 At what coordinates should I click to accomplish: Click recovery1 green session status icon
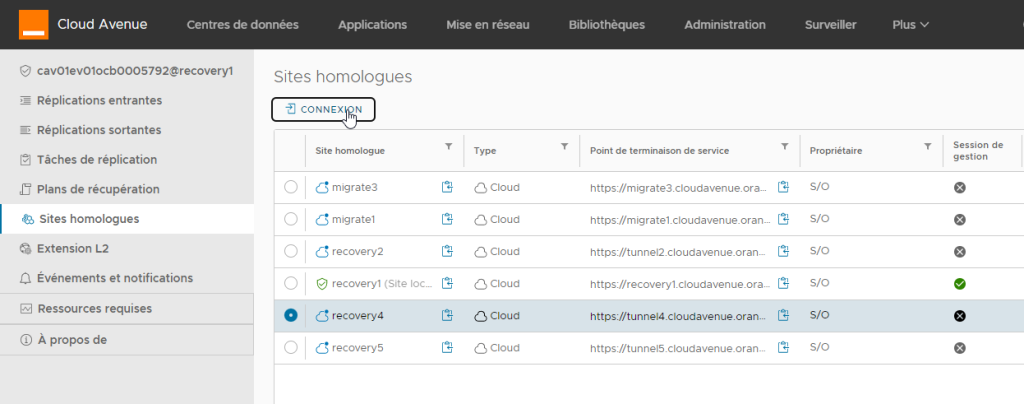point(959,284)
